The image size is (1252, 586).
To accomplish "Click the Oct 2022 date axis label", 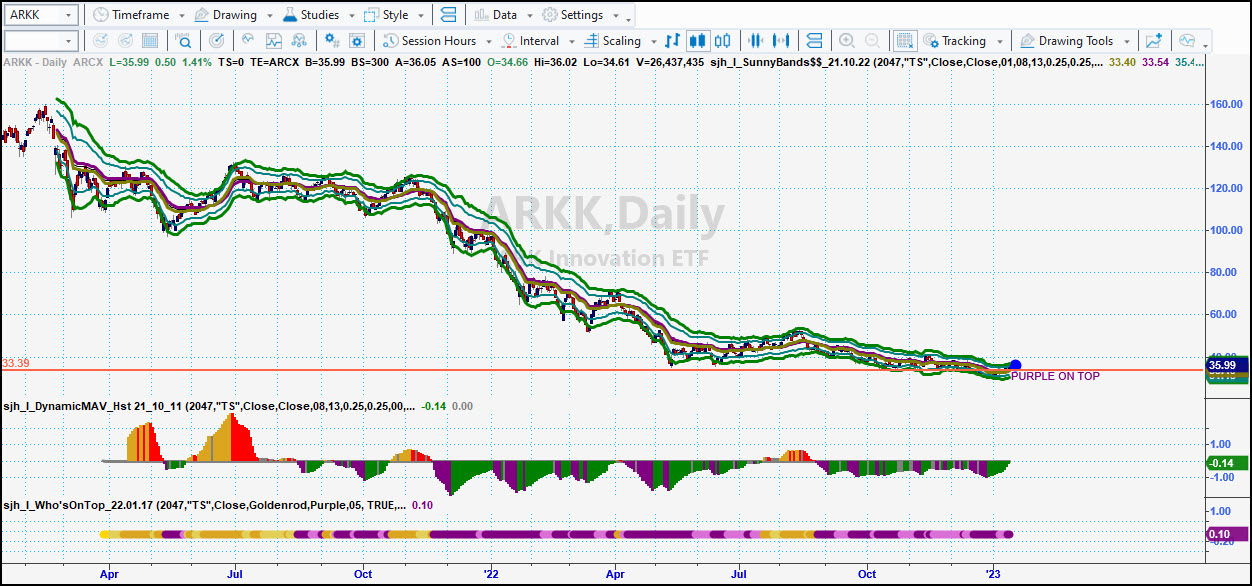I will point(867,574).
